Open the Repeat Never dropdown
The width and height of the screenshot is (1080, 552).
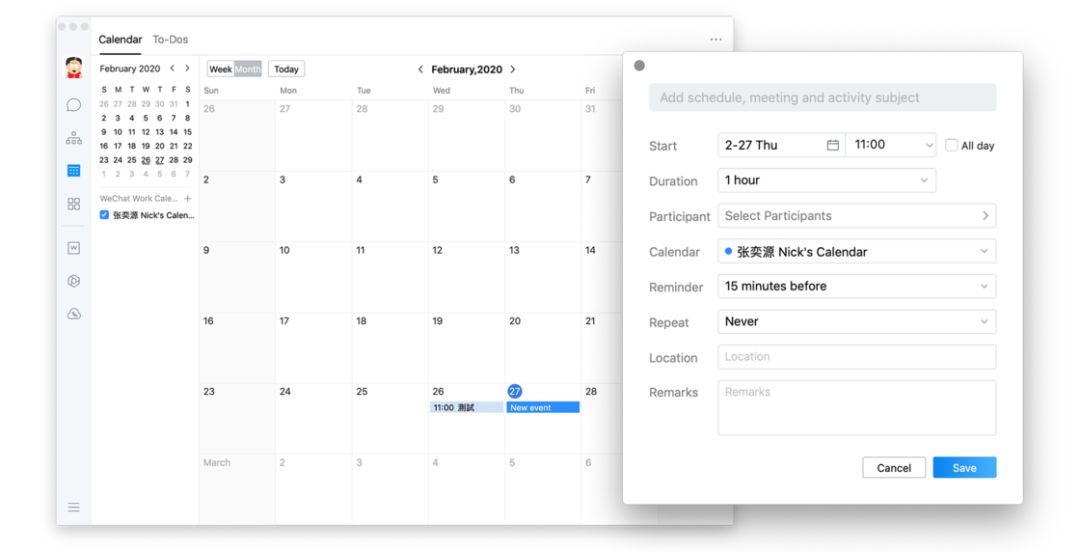click(x=857, y=321)
